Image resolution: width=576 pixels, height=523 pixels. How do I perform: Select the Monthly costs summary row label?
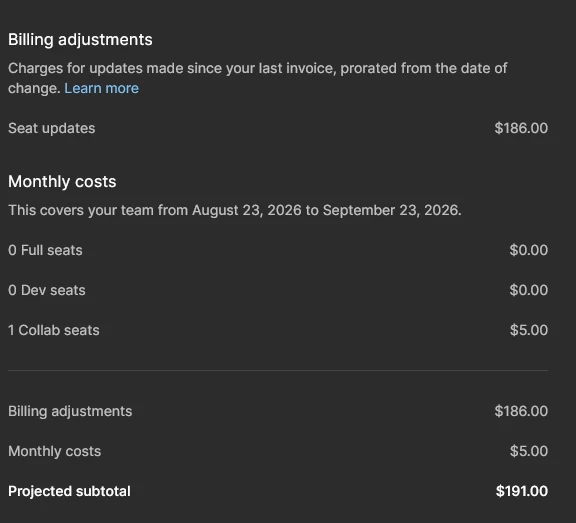54,451
